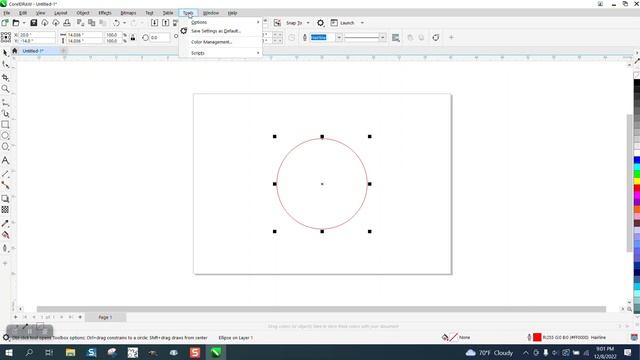The height and width of the screenshot is (360, 640).
Task: Choose Save Settings as Default
Action: click(x=220, y=31)
